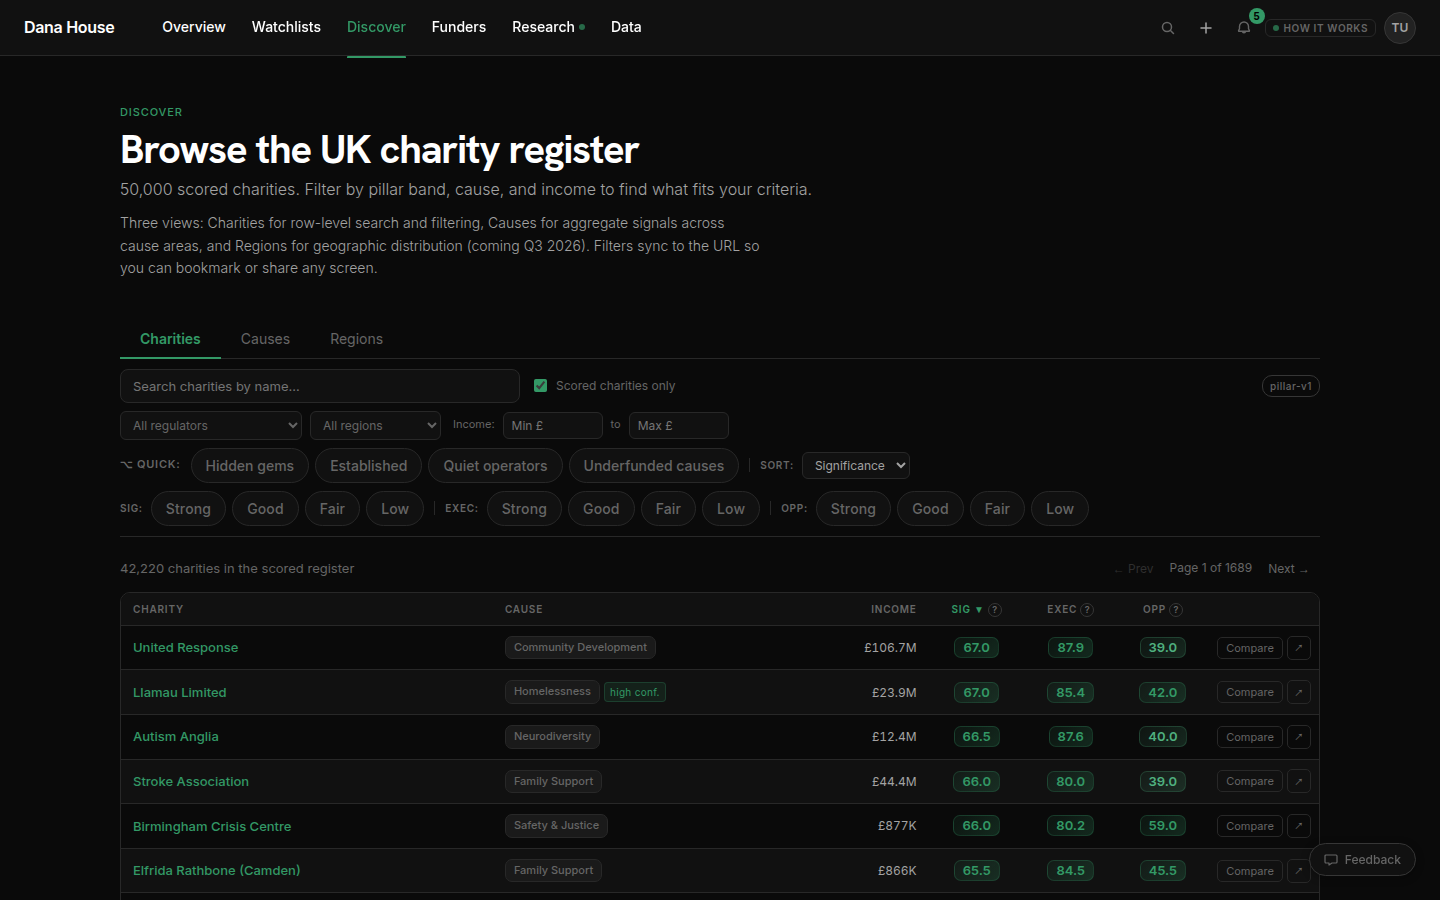Sort by Income column header

893,610
